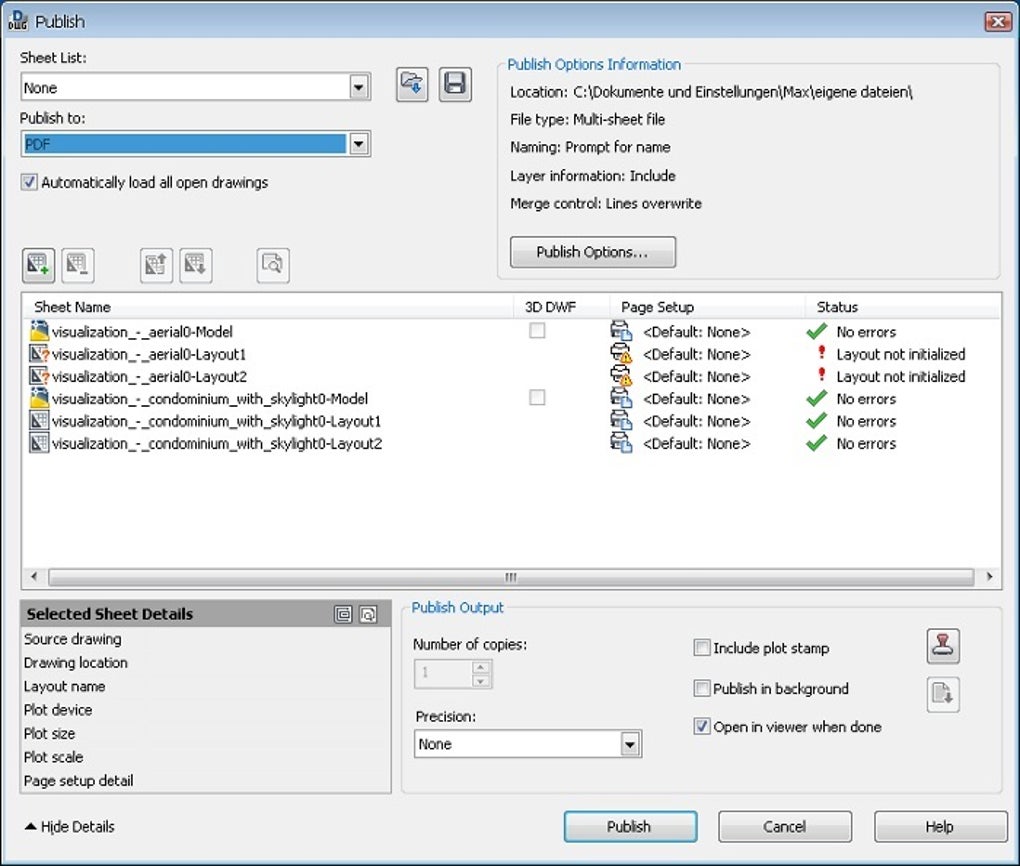The image size is (1020, 866).
Task: Click first icon in Selected Sheet Details header
Action: 343,614
